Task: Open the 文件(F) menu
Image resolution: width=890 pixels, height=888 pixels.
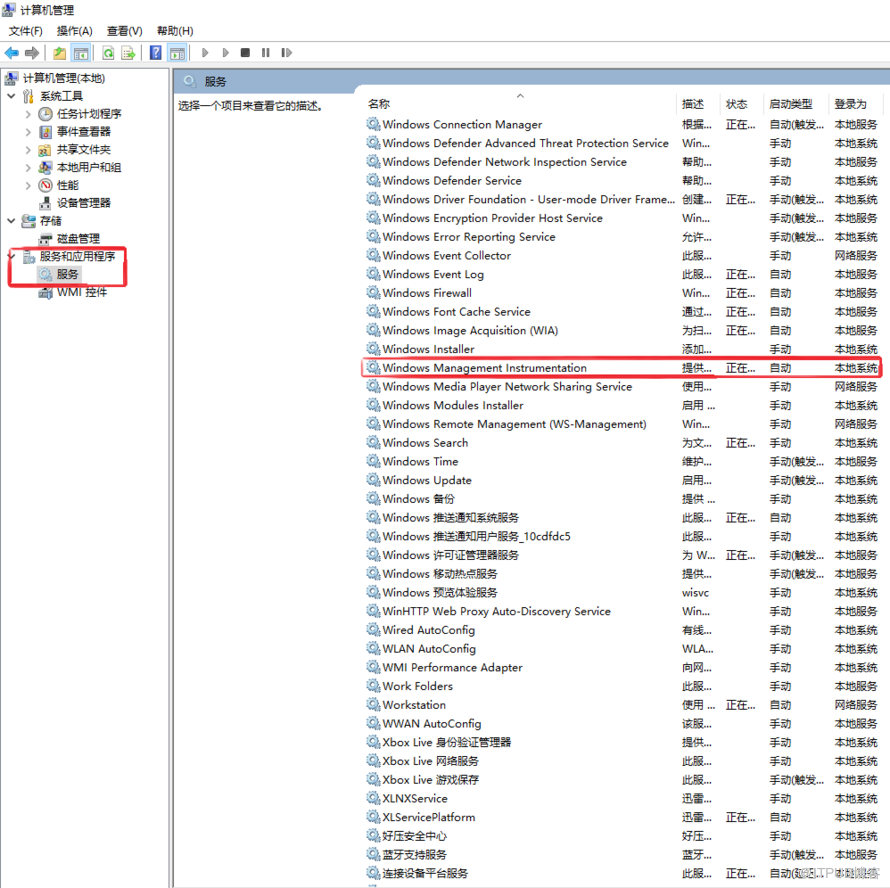Action: (x=26, y=31)
